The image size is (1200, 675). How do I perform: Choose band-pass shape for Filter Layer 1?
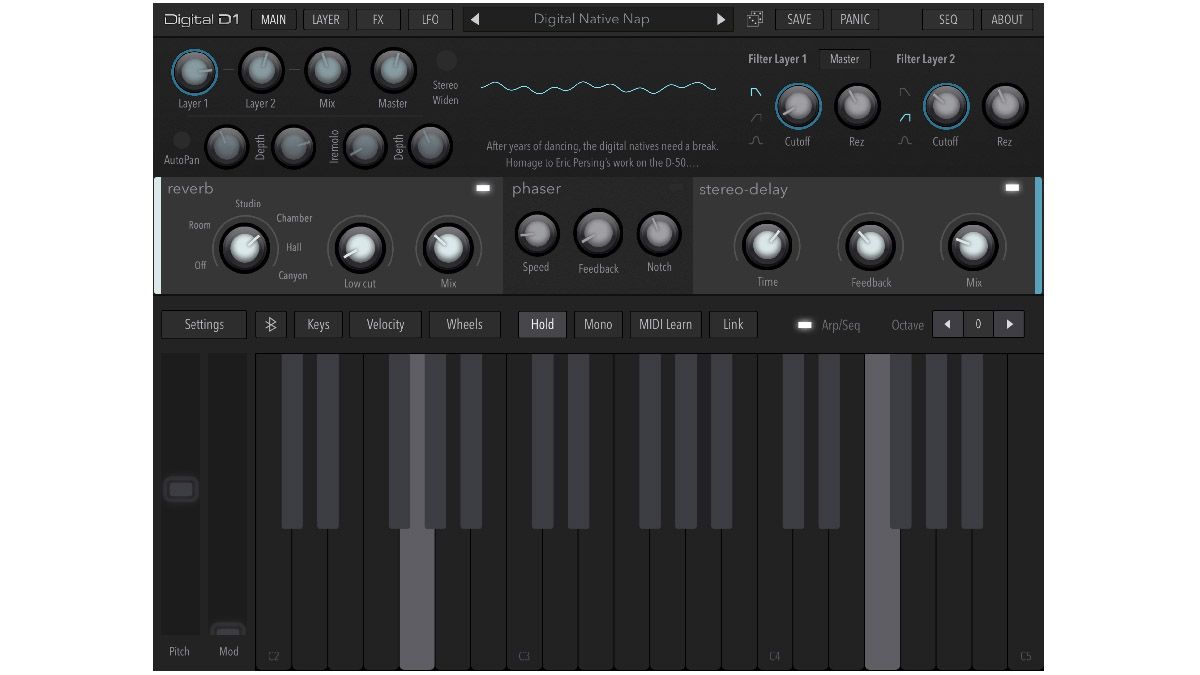[756, 141]
